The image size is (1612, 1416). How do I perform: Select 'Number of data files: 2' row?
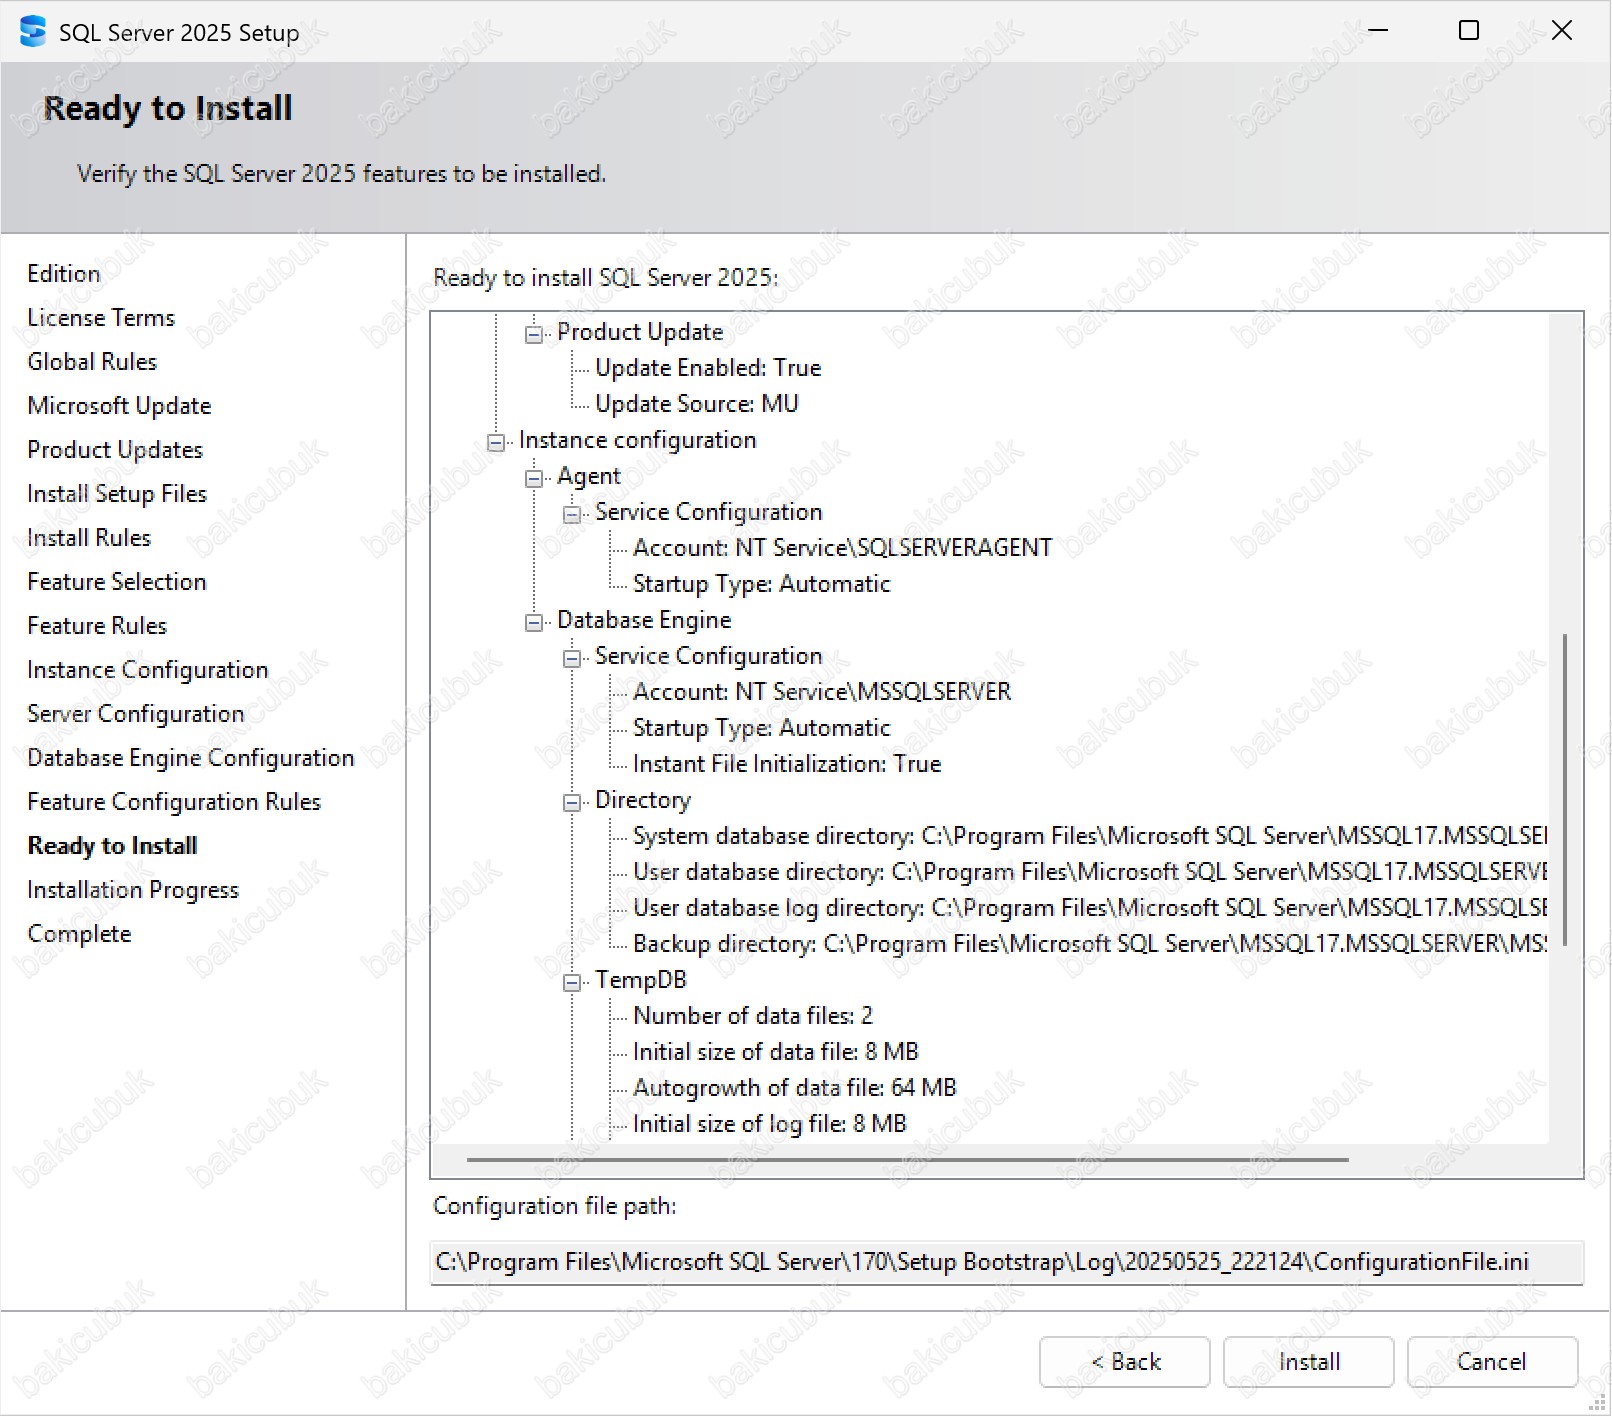click(x=753, y=1016)
